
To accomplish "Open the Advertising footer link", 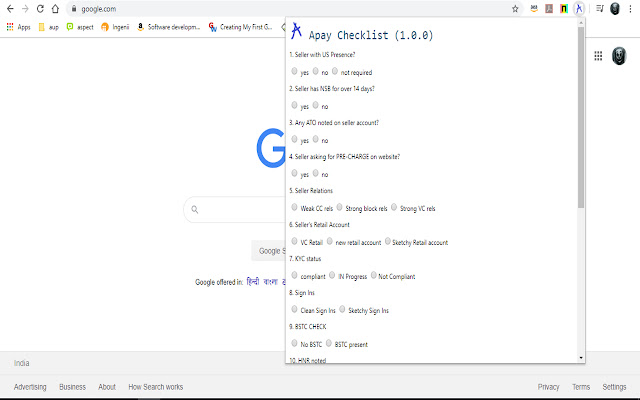I will coord(30,387).
